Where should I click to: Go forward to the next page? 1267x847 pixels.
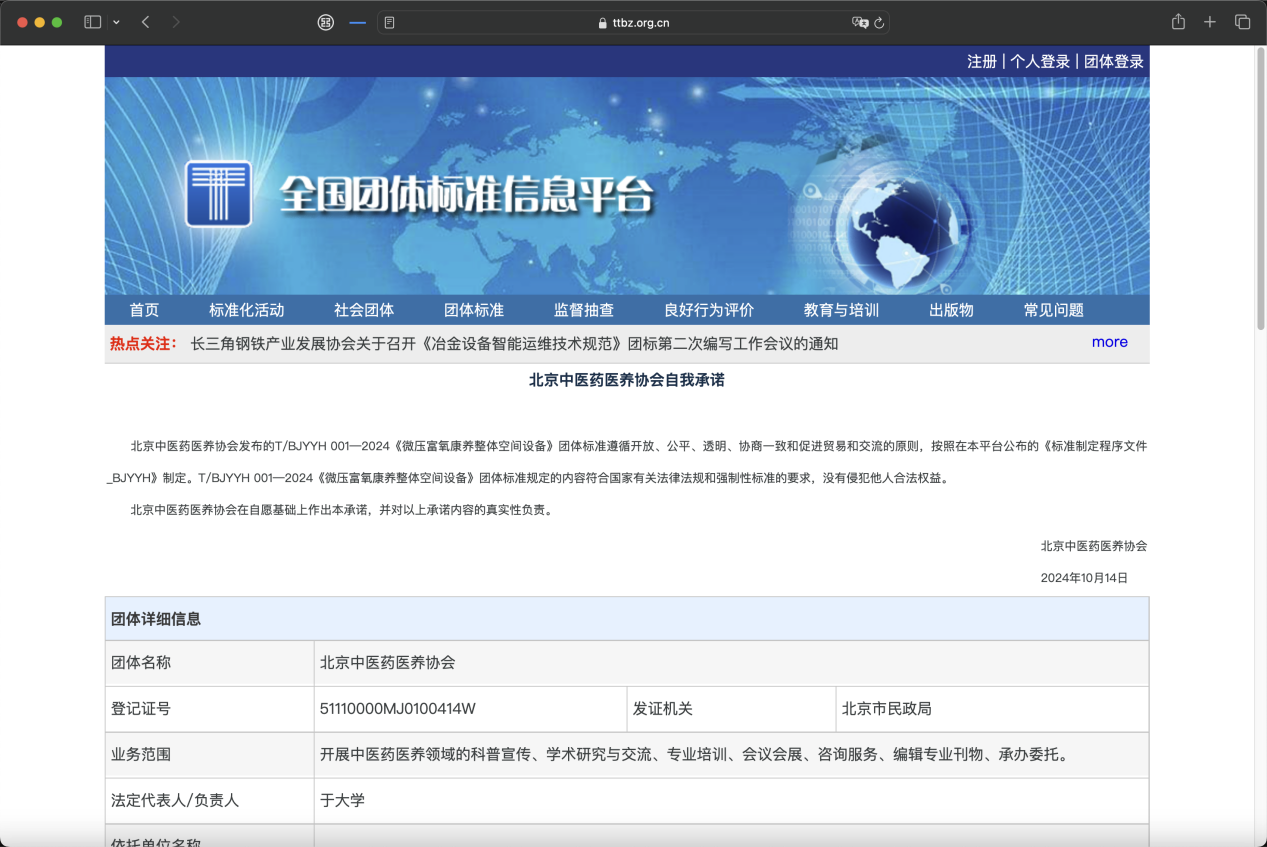coord(176,22)
